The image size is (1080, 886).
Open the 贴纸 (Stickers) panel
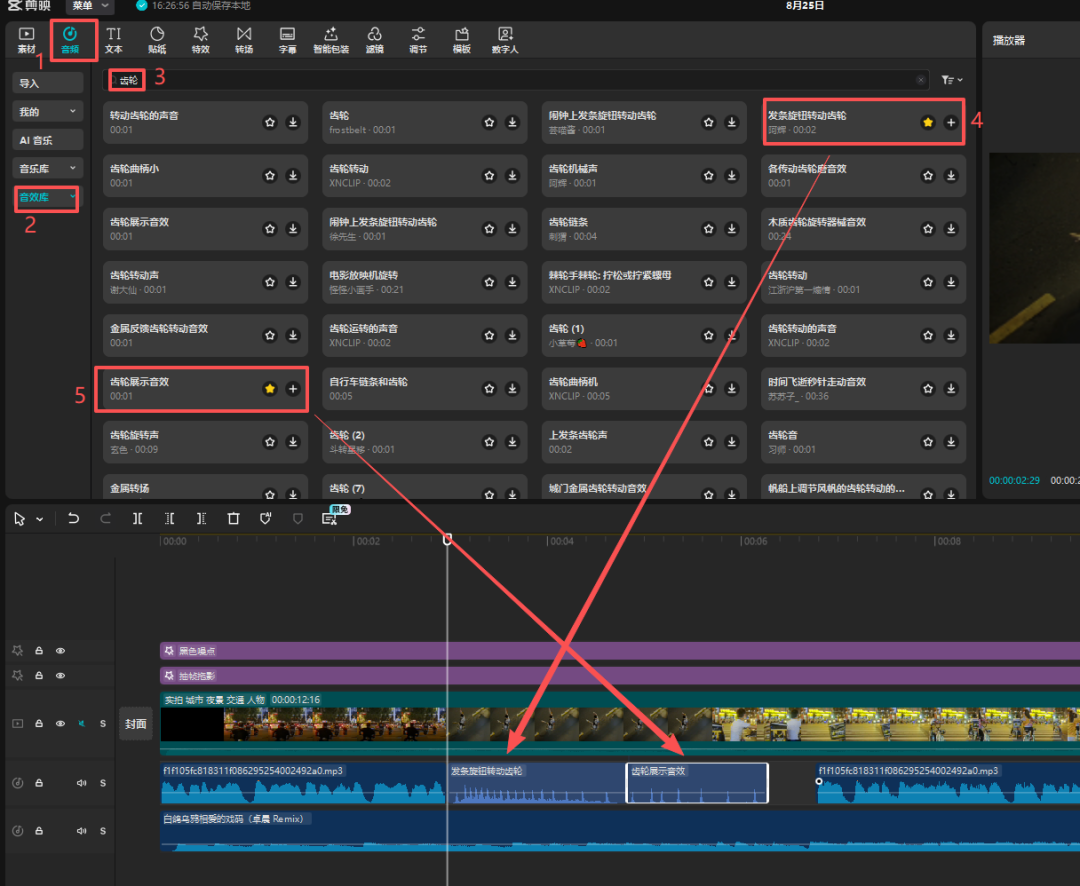coord(157,39)
